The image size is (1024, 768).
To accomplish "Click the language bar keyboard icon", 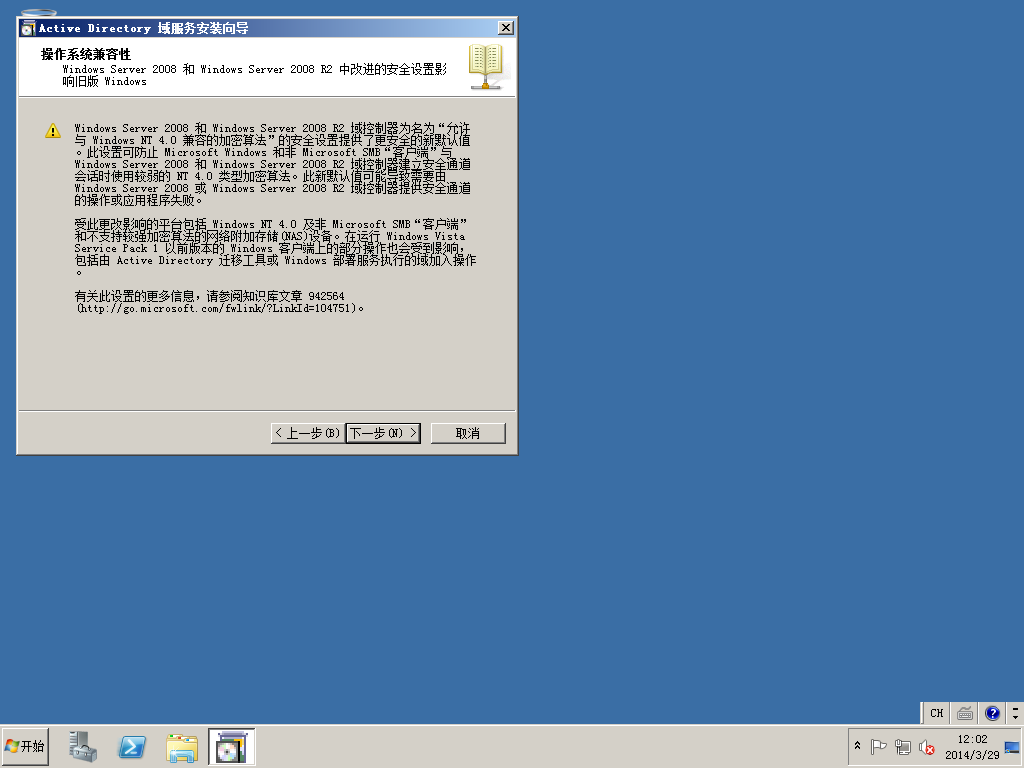I will click(965, 713).
